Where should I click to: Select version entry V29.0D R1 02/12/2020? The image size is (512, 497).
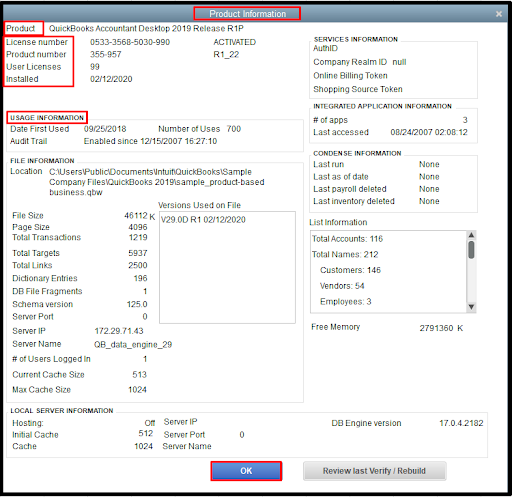pos(203,220)
